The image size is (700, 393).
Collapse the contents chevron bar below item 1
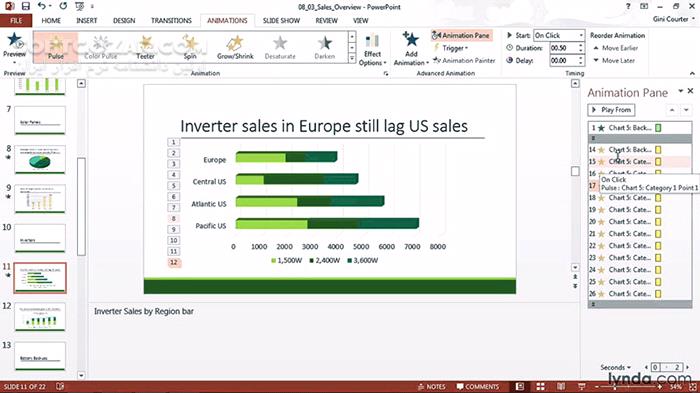tap(640, 139)
